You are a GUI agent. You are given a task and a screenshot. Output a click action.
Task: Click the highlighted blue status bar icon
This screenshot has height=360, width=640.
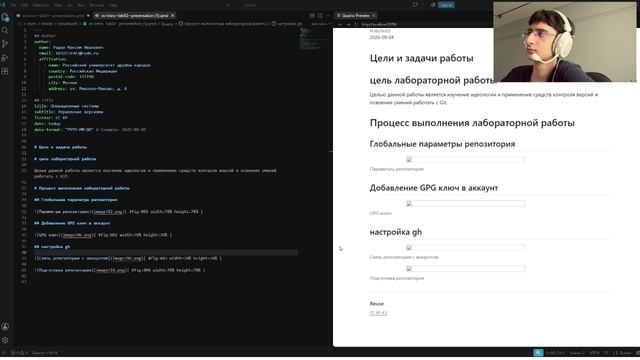tap(538, 353)
